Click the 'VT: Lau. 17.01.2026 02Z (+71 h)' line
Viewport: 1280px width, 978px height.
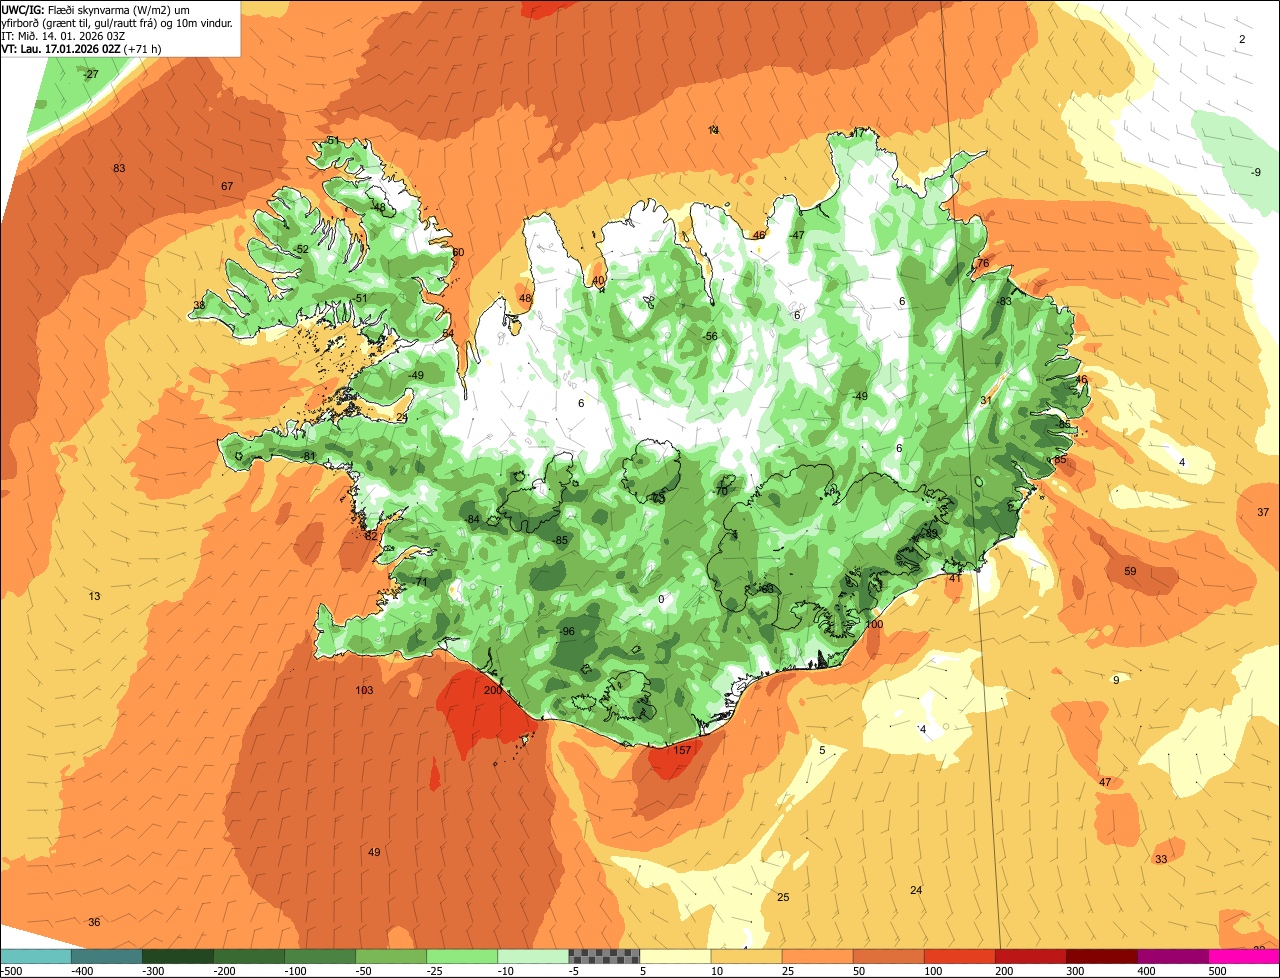click(81, 48)
